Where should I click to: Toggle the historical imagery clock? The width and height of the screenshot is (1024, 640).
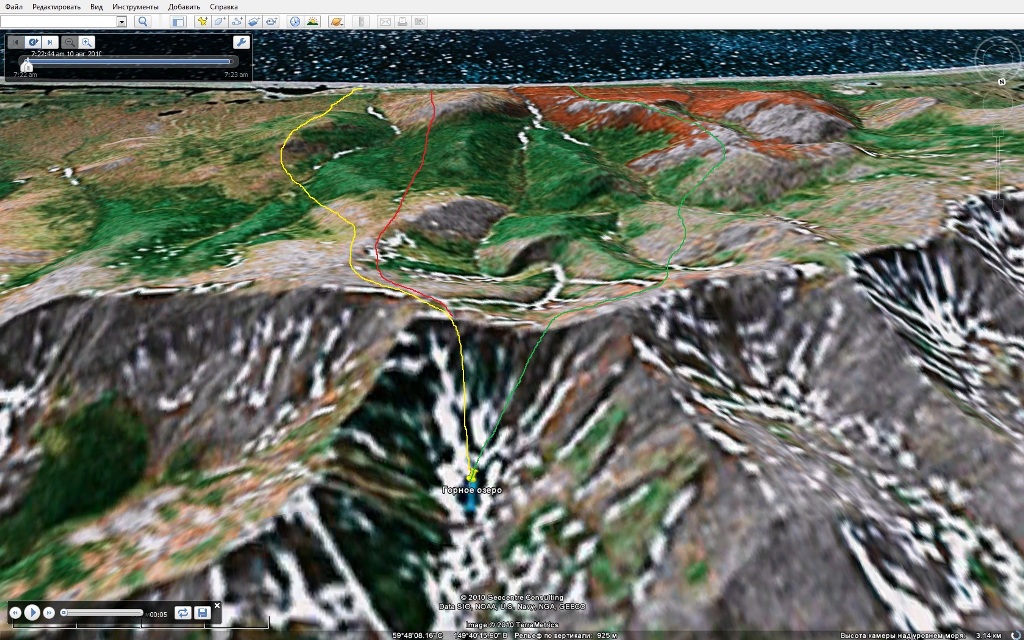pyautogui.click(x=296, y=21)
